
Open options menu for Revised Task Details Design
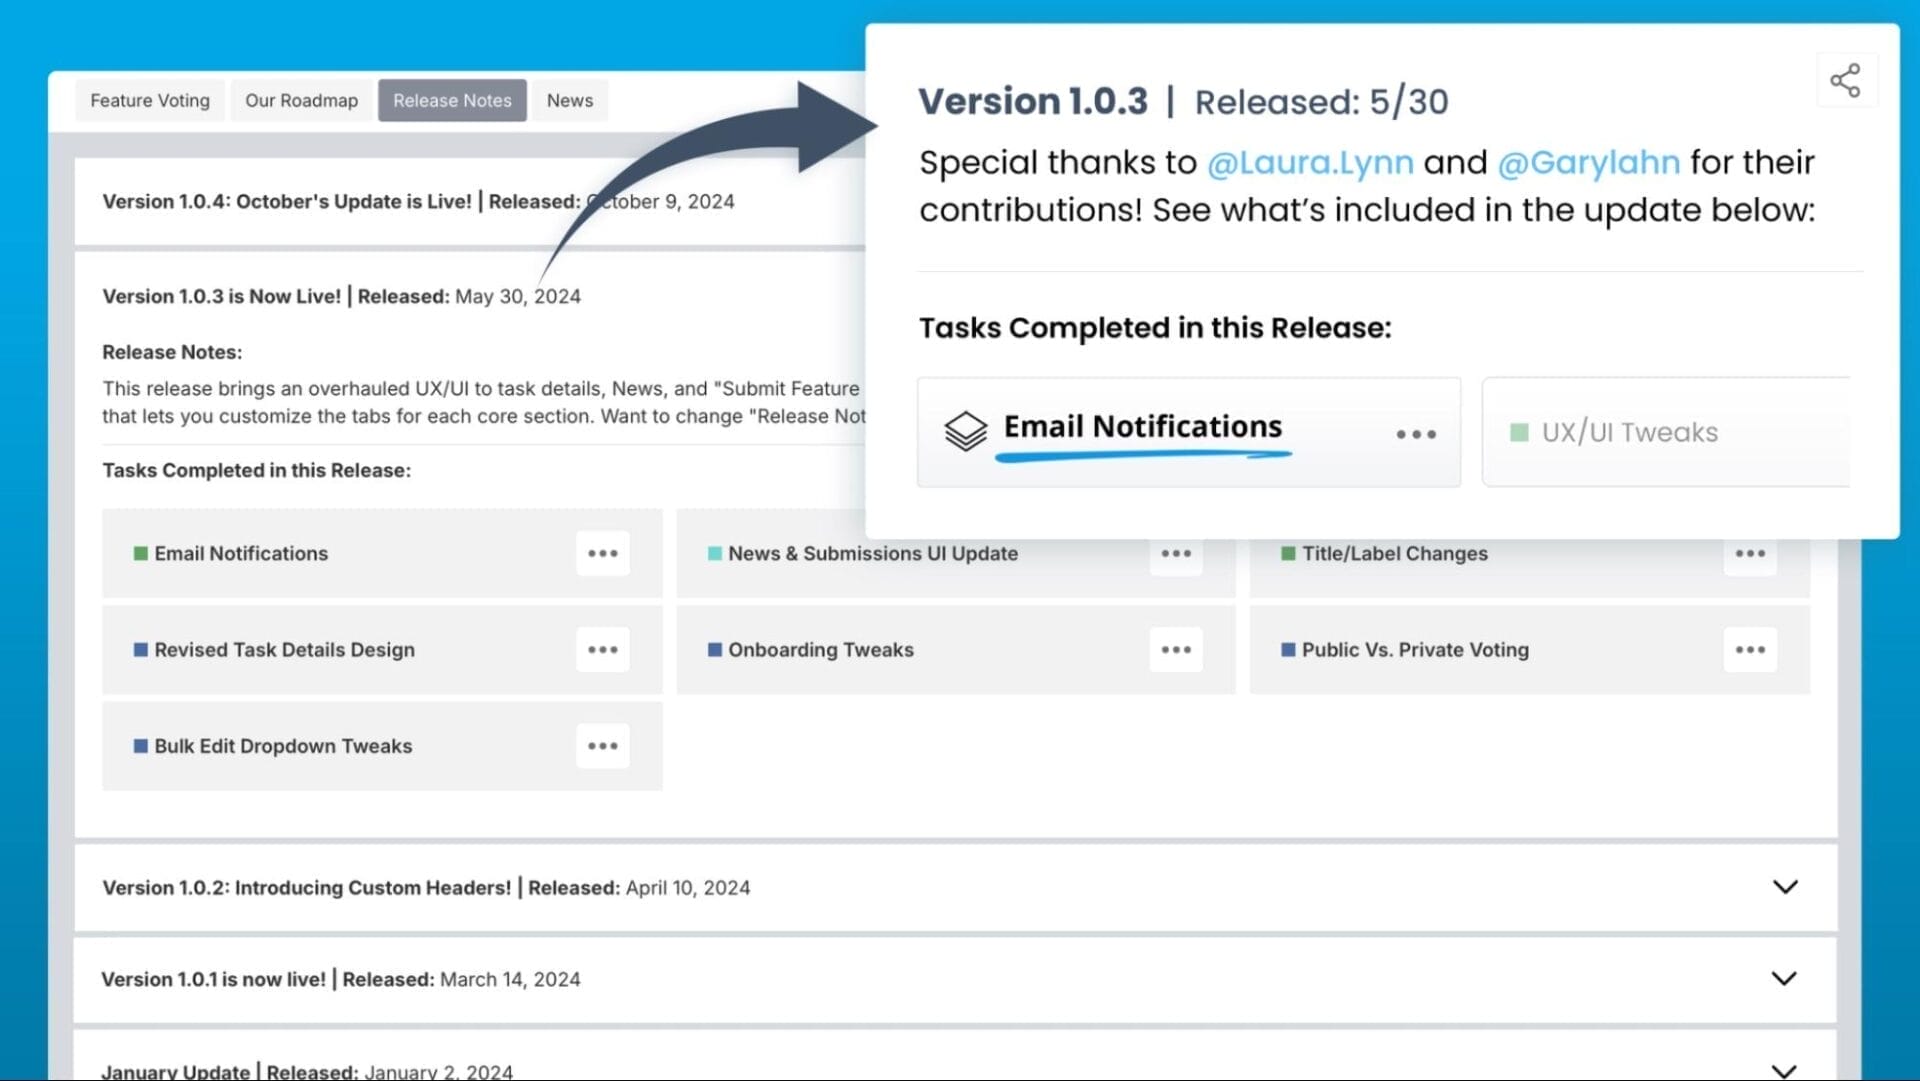(602, 650)
